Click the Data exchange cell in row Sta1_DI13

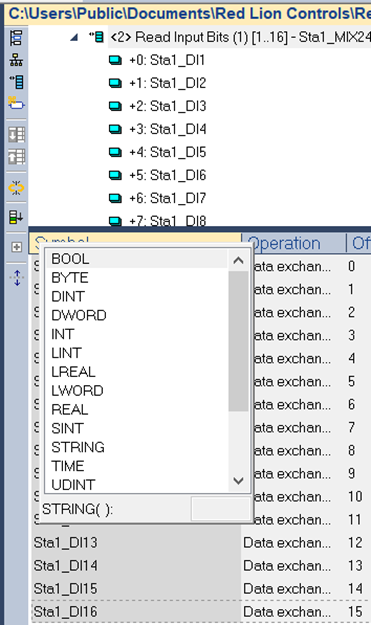293,543
